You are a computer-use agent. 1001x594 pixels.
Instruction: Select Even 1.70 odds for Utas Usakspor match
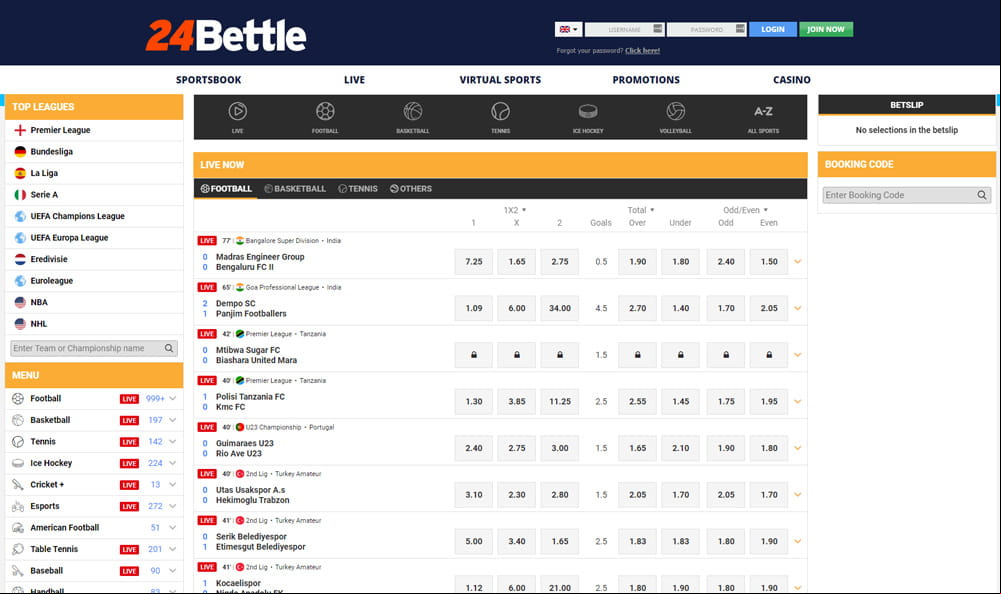click(769, 495)
